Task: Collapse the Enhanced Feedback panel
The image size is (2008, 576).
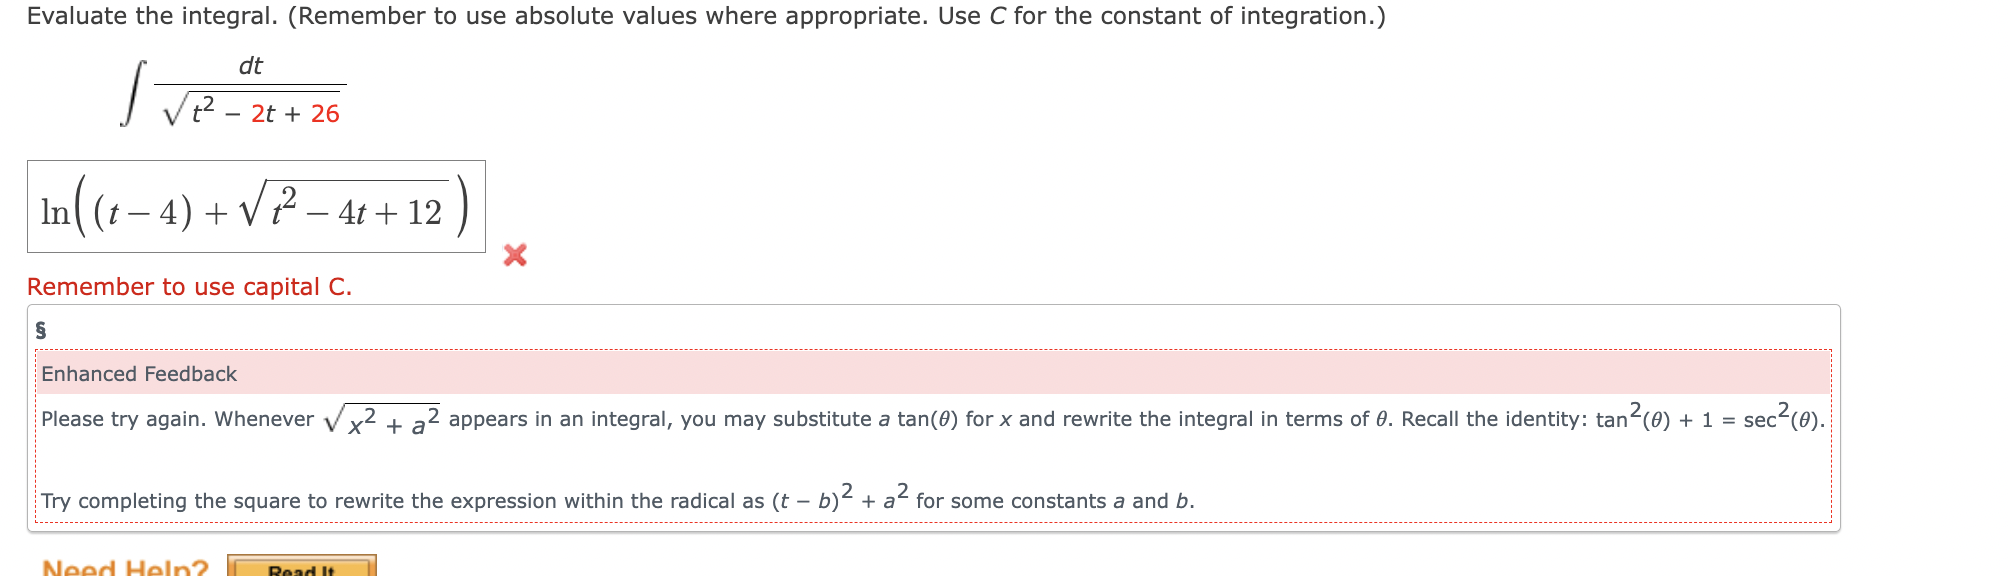Action: (x=139, y=374)
